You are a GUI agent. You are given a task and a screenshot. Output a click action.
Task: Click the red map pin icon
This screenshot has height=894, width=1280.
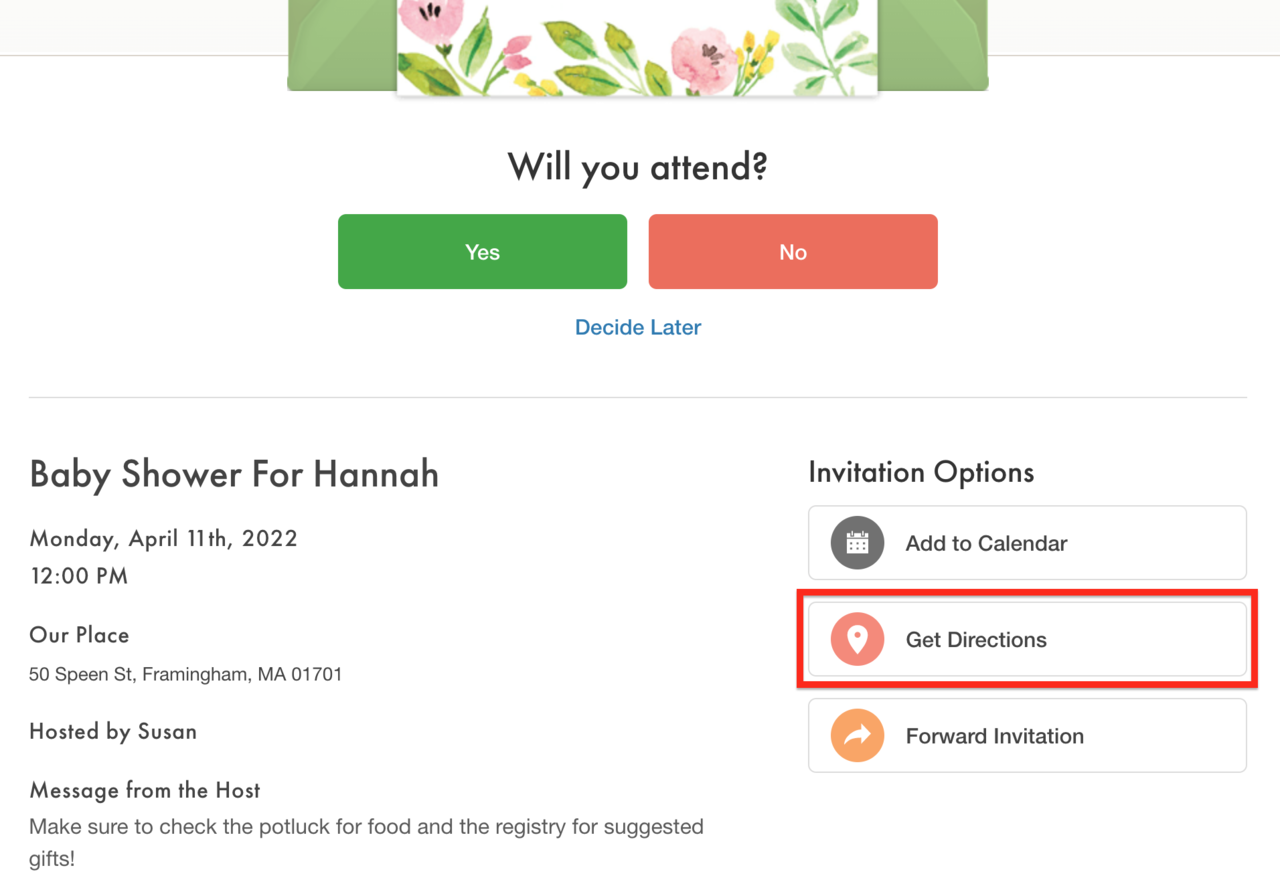857,640
